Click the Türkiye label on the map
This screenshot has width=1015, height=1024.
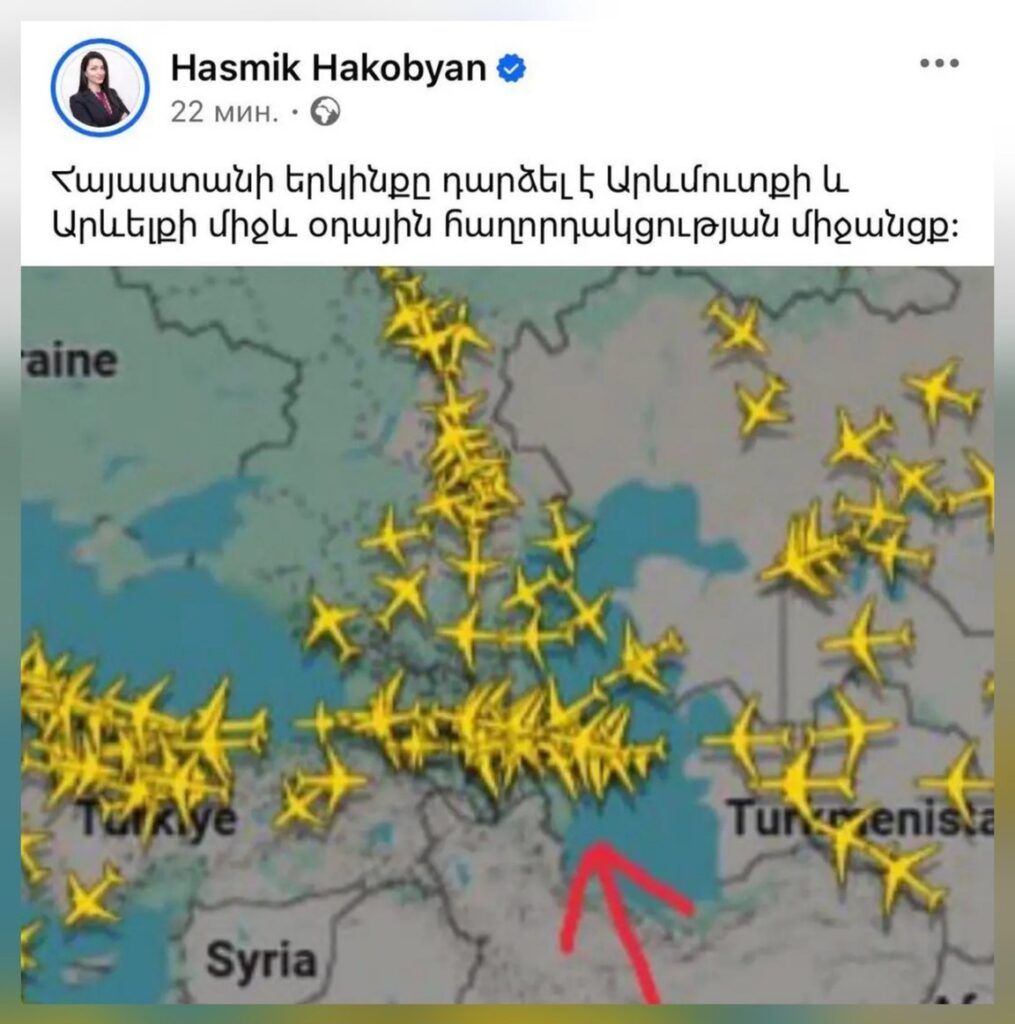click(x=158, y=819)
